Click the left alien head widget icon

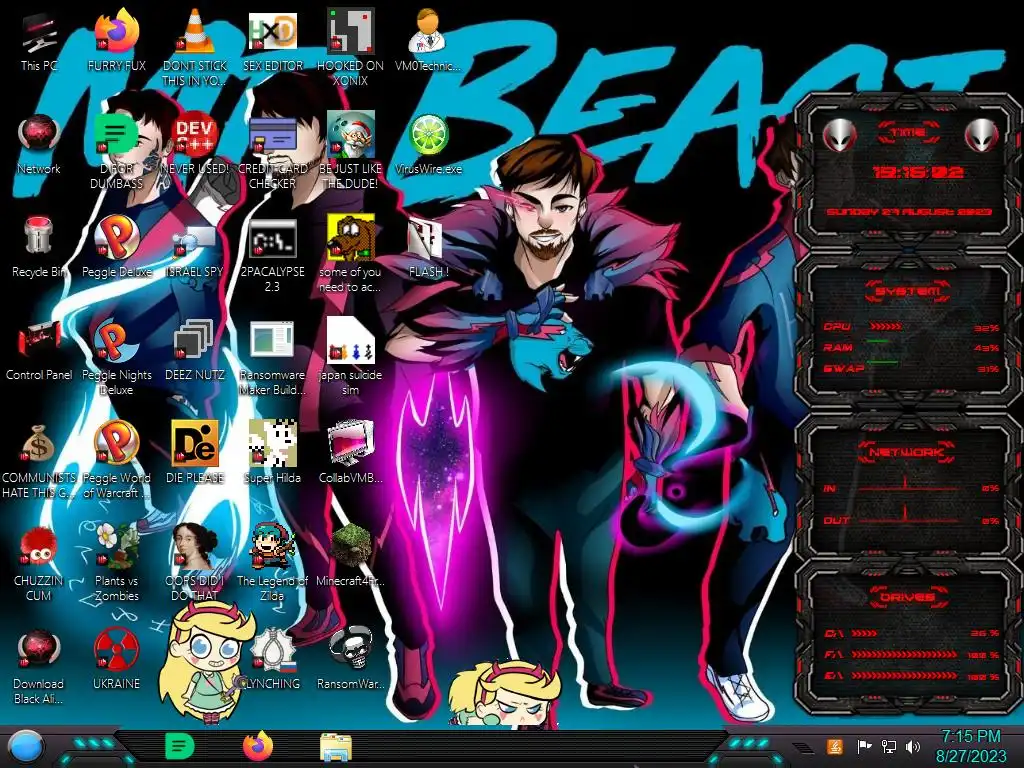coord(839,135)
